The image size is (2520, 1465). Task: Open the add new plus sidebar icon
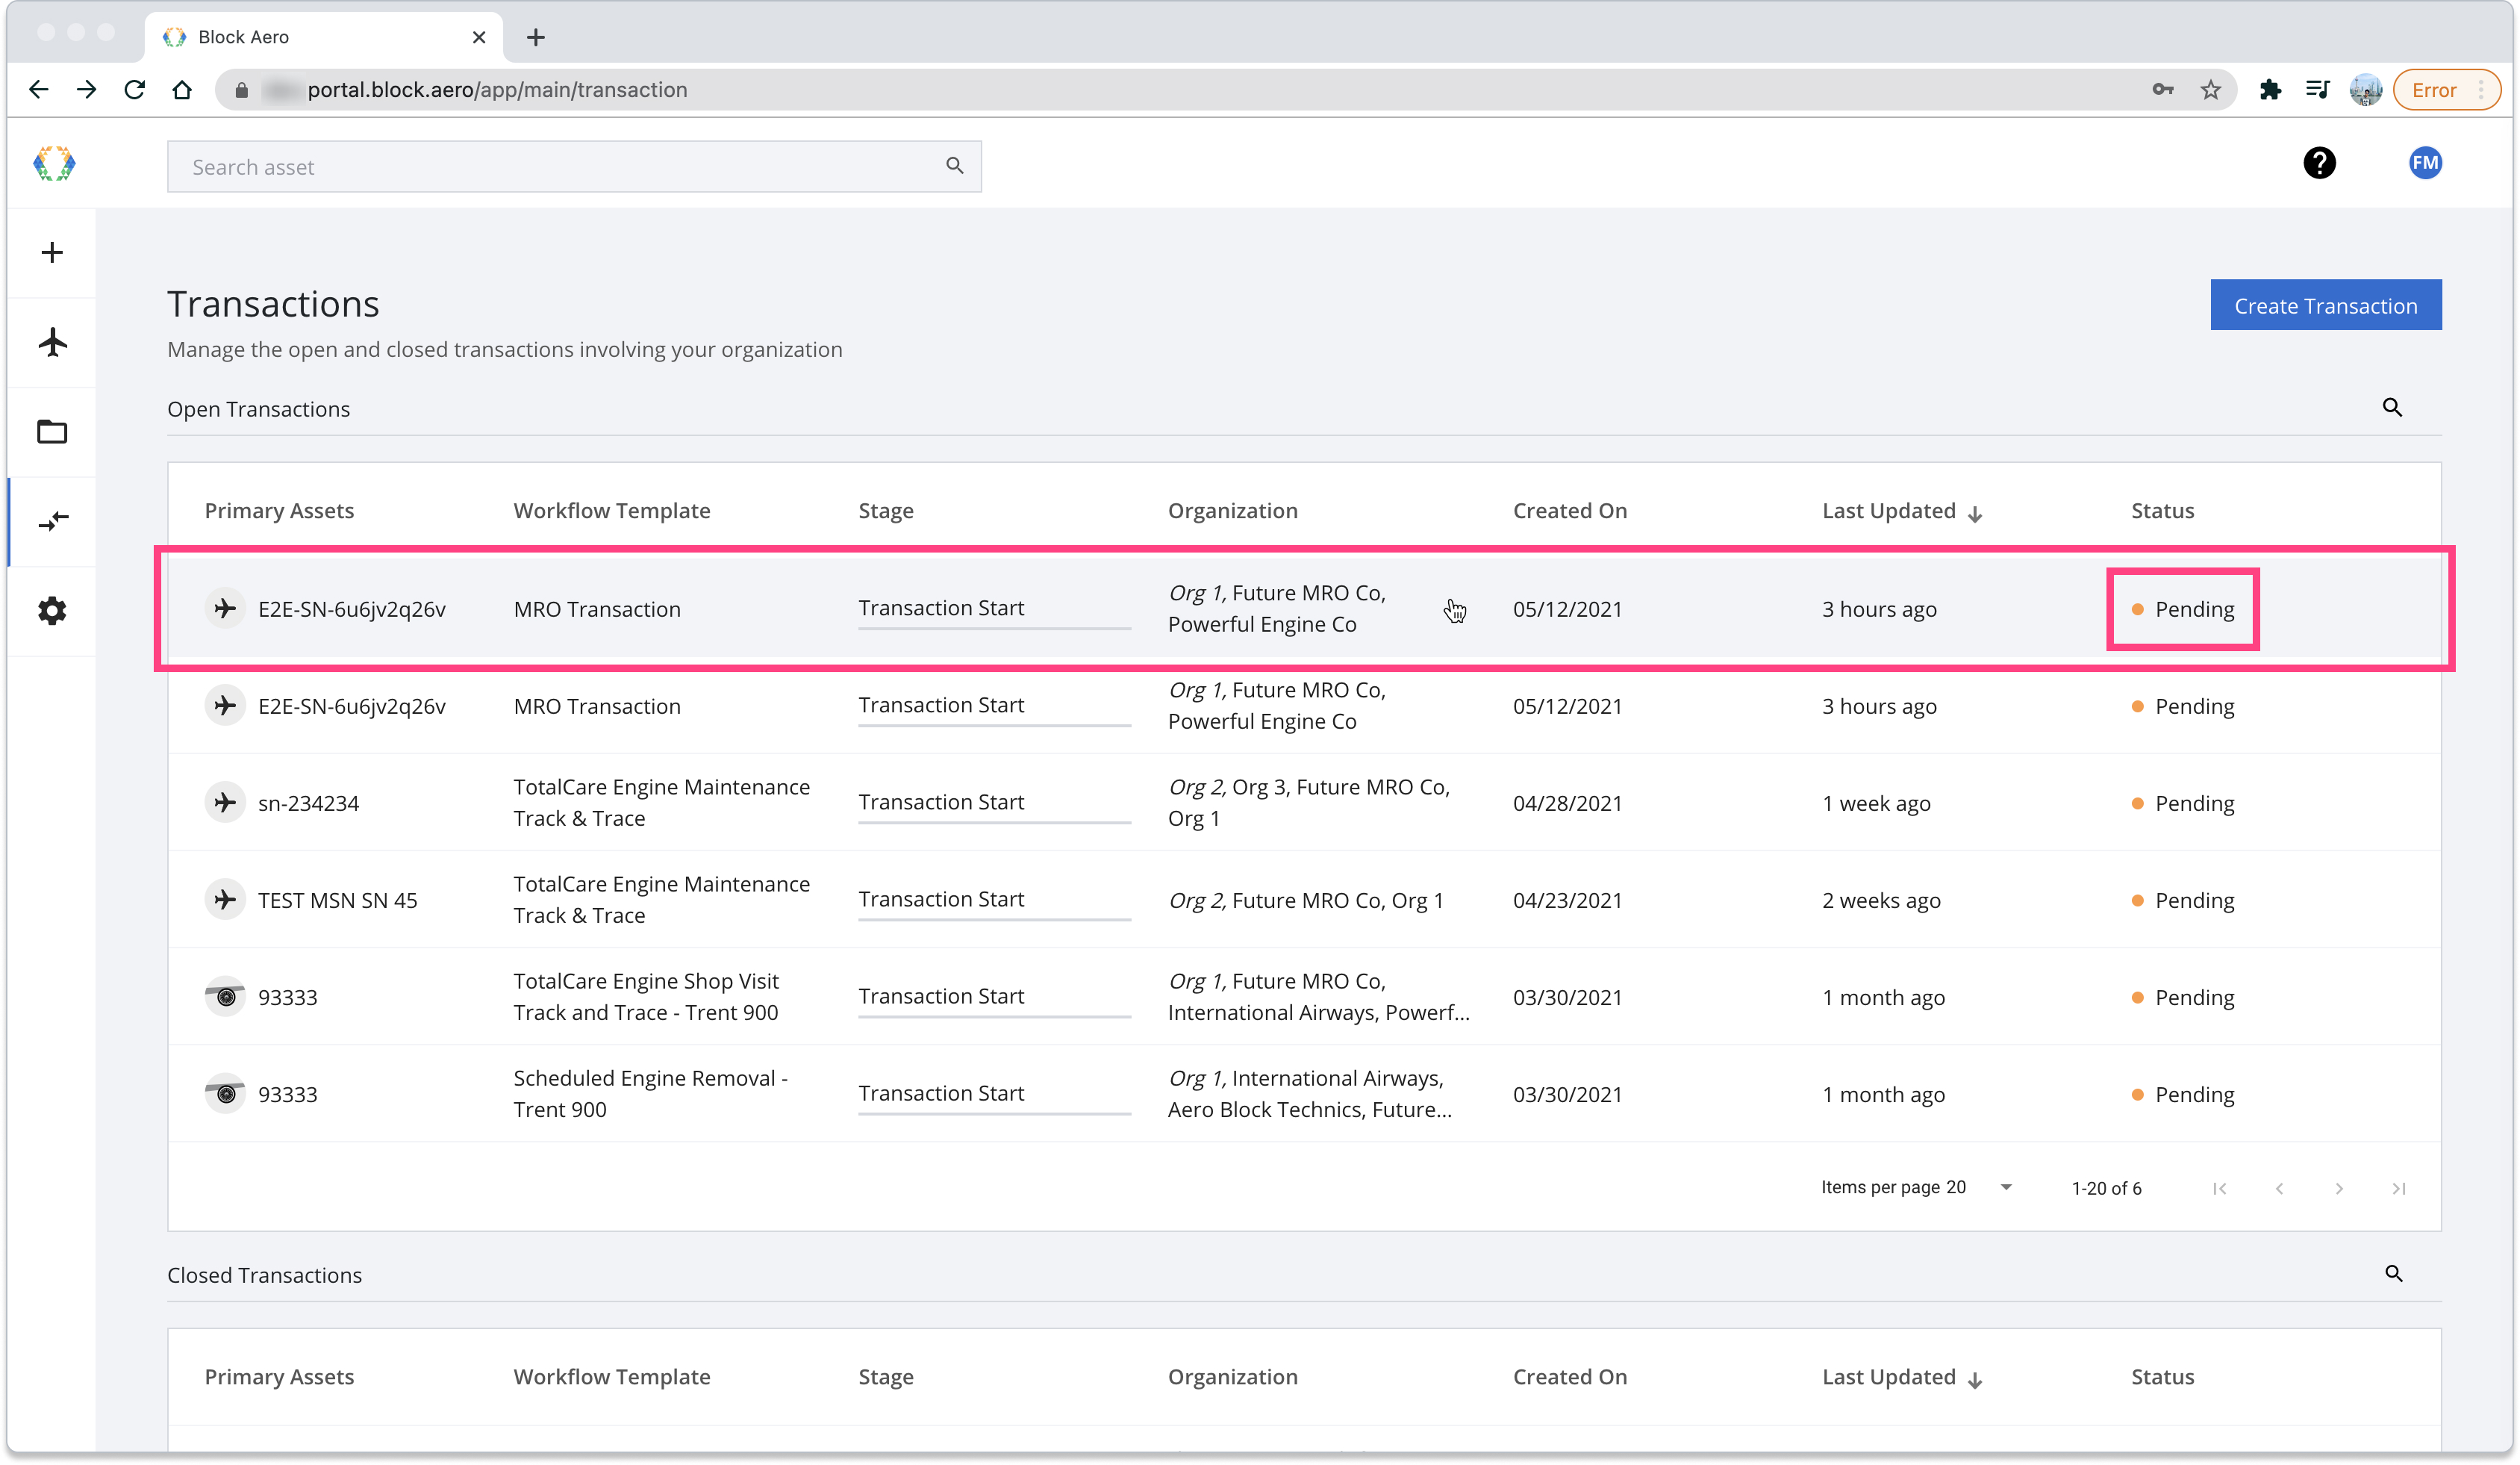pyautogui.click(x=52, y=252)
